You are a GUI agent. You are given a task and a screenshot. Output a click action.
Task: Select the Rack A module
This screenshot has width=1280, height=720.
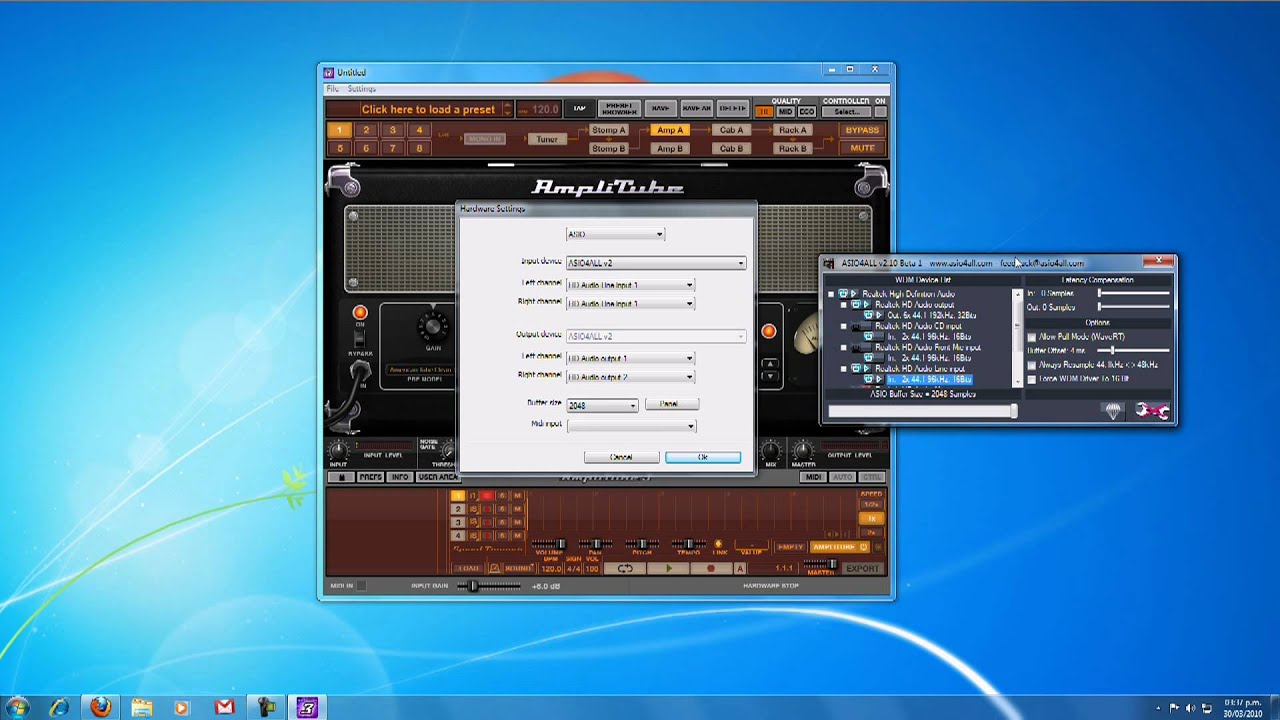click(792, 130)
